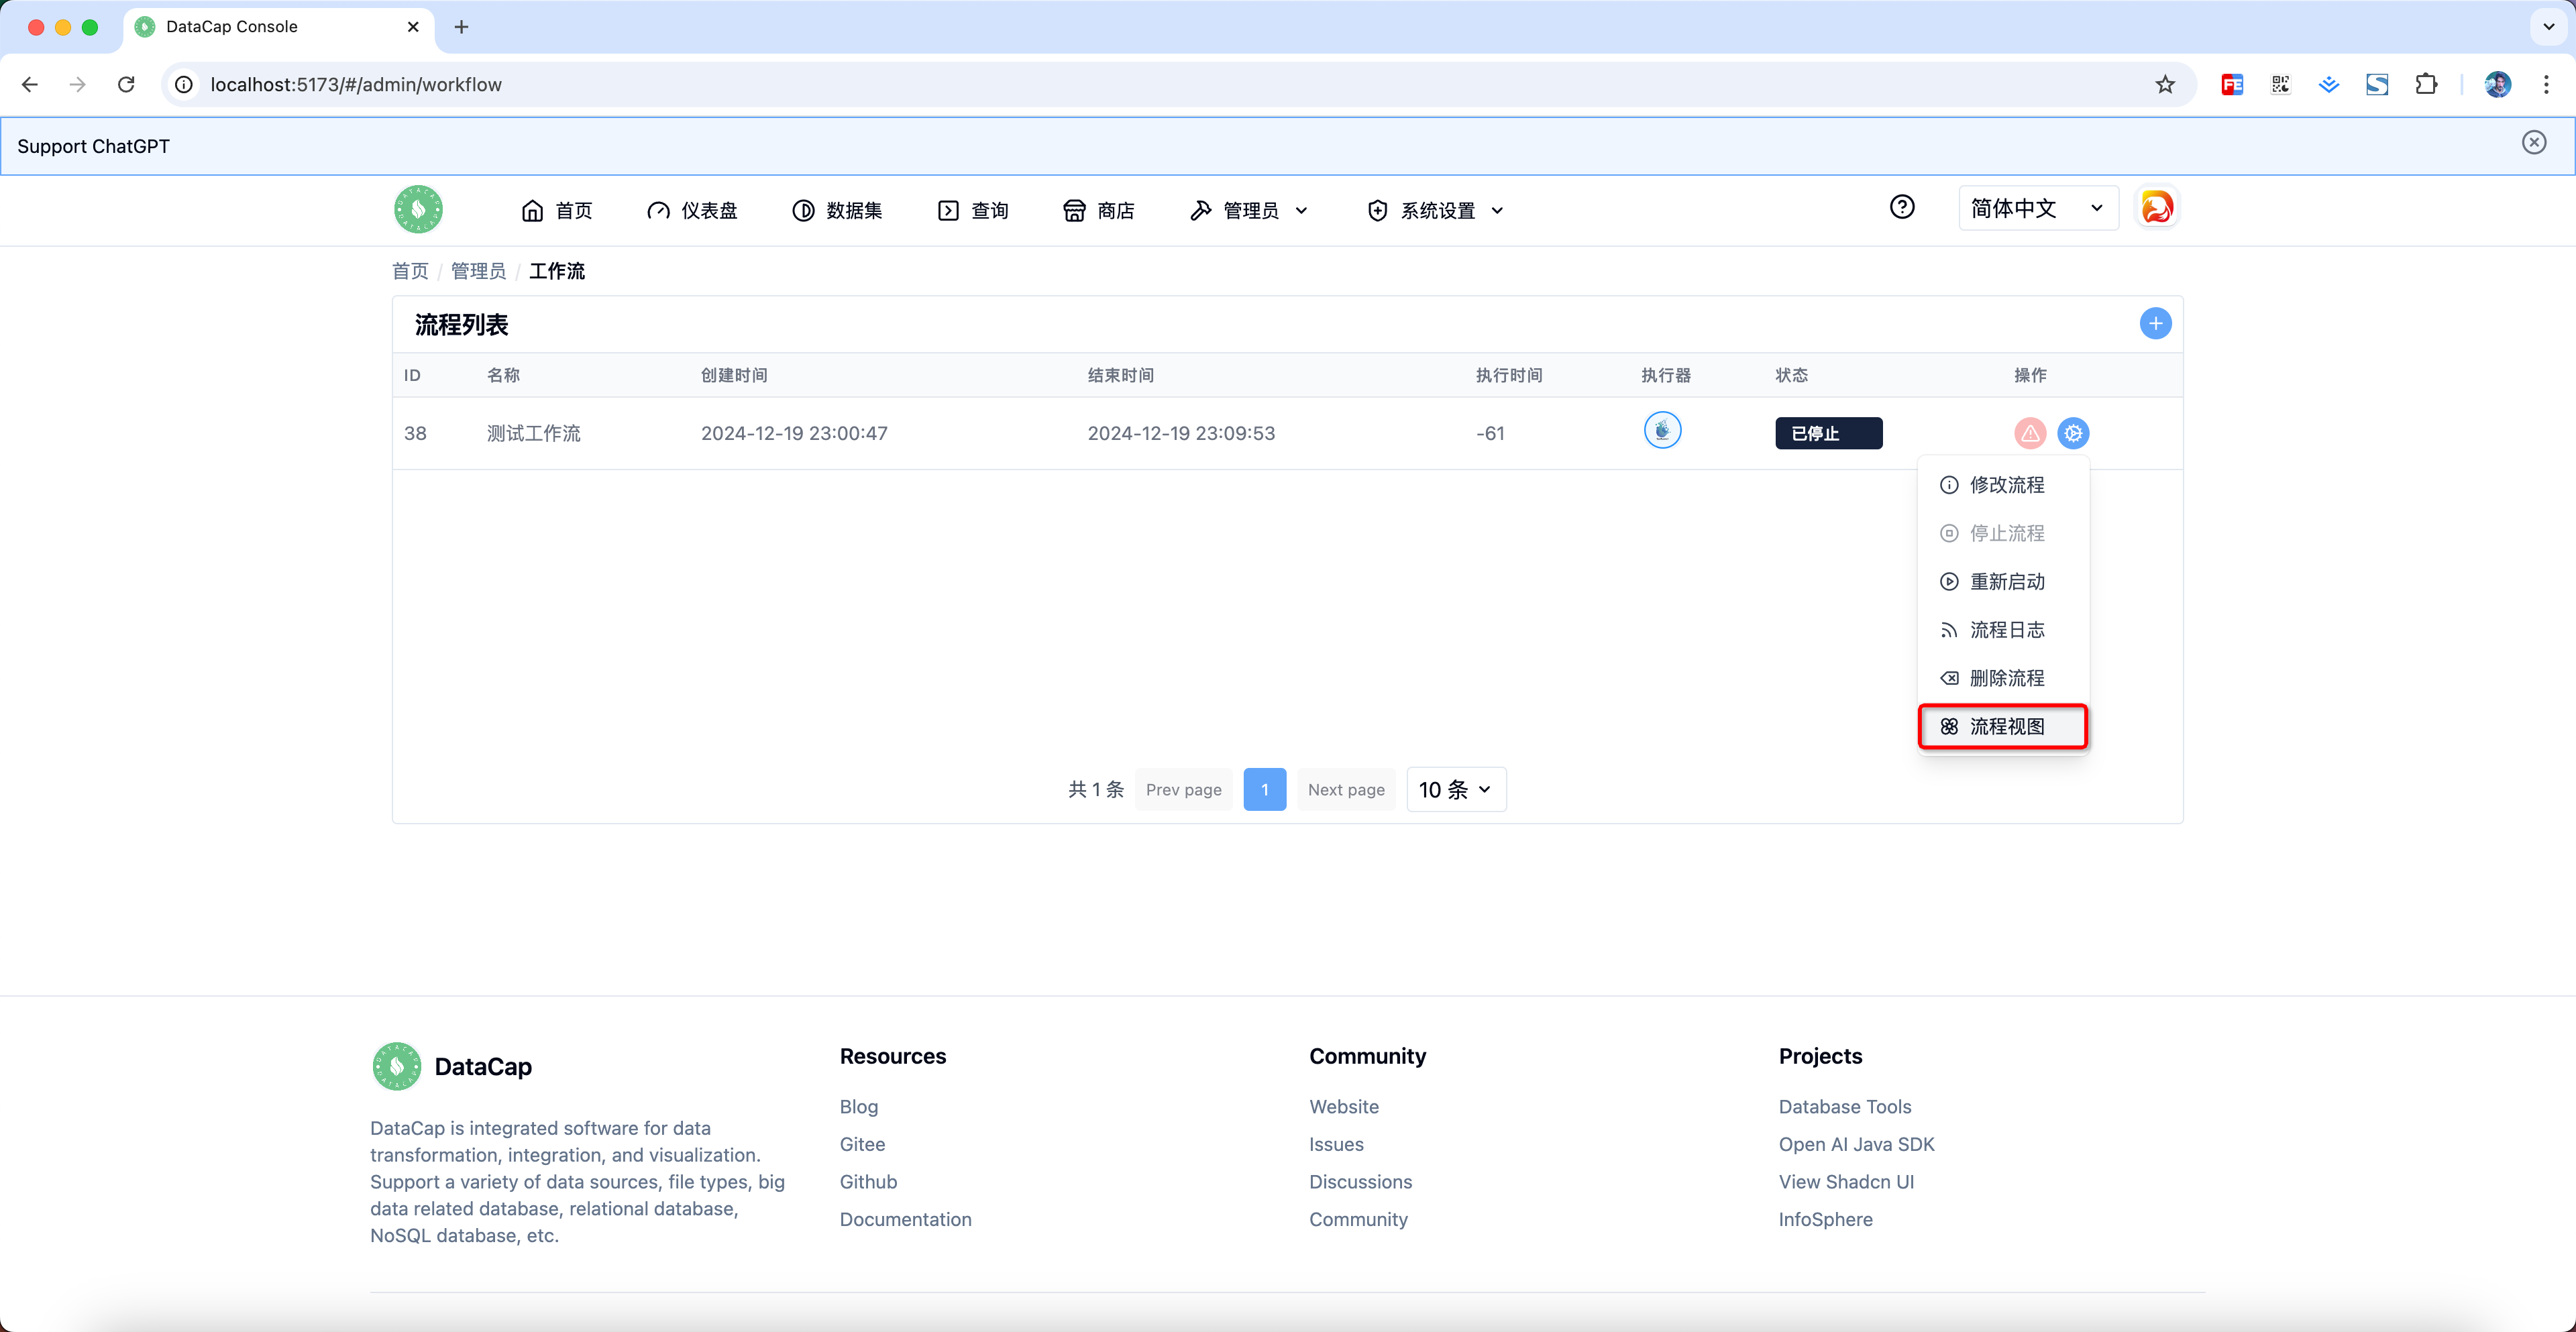Click the Next page button
Viewport: 2576px width, 1332px height.
[x=1346, y=790]
